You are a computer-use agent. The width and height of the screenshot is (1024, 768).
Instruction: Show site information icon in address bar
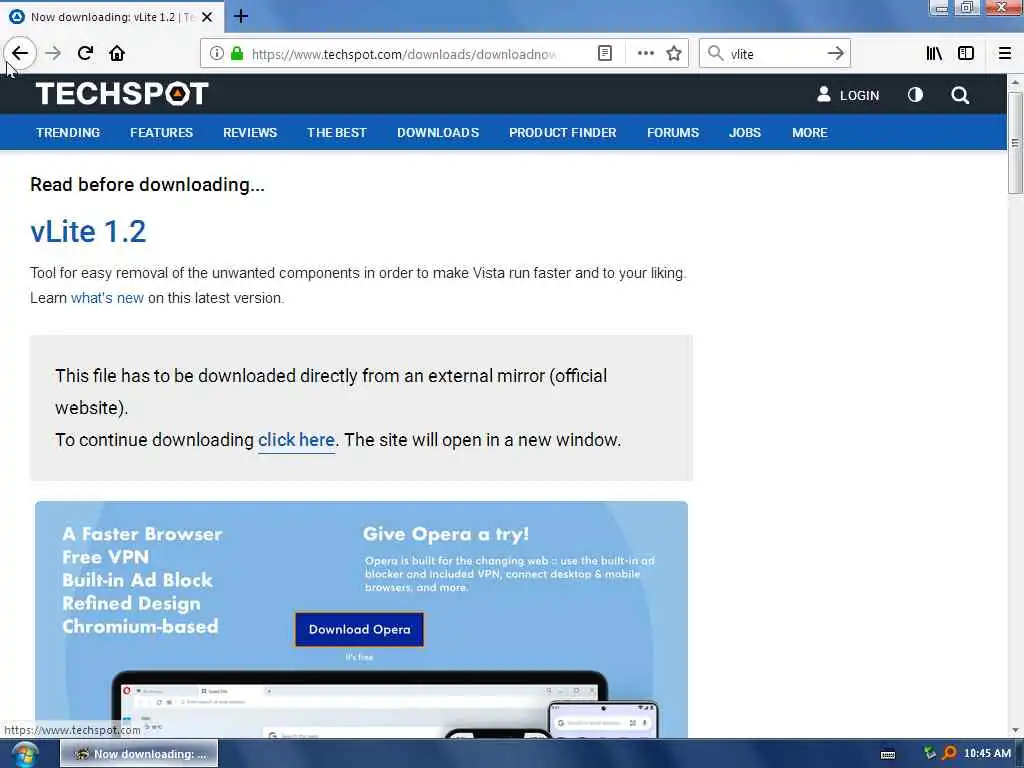216,54
